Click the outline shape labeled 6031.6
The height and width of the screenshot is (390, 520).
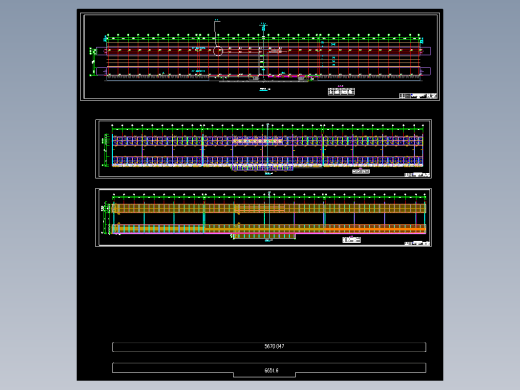click(x=269, y=370)
